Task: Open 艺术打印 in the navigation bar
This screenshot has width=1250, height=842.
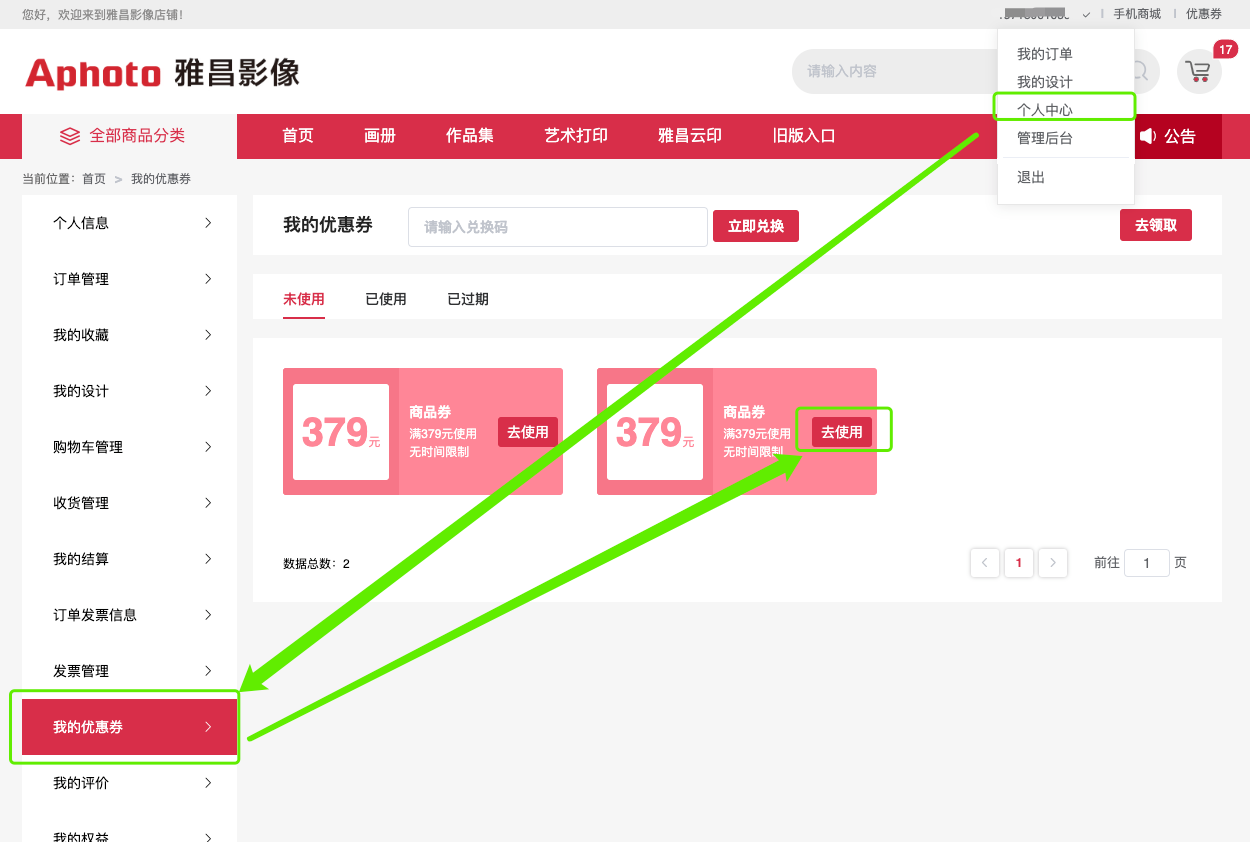Action: [575, 136]
